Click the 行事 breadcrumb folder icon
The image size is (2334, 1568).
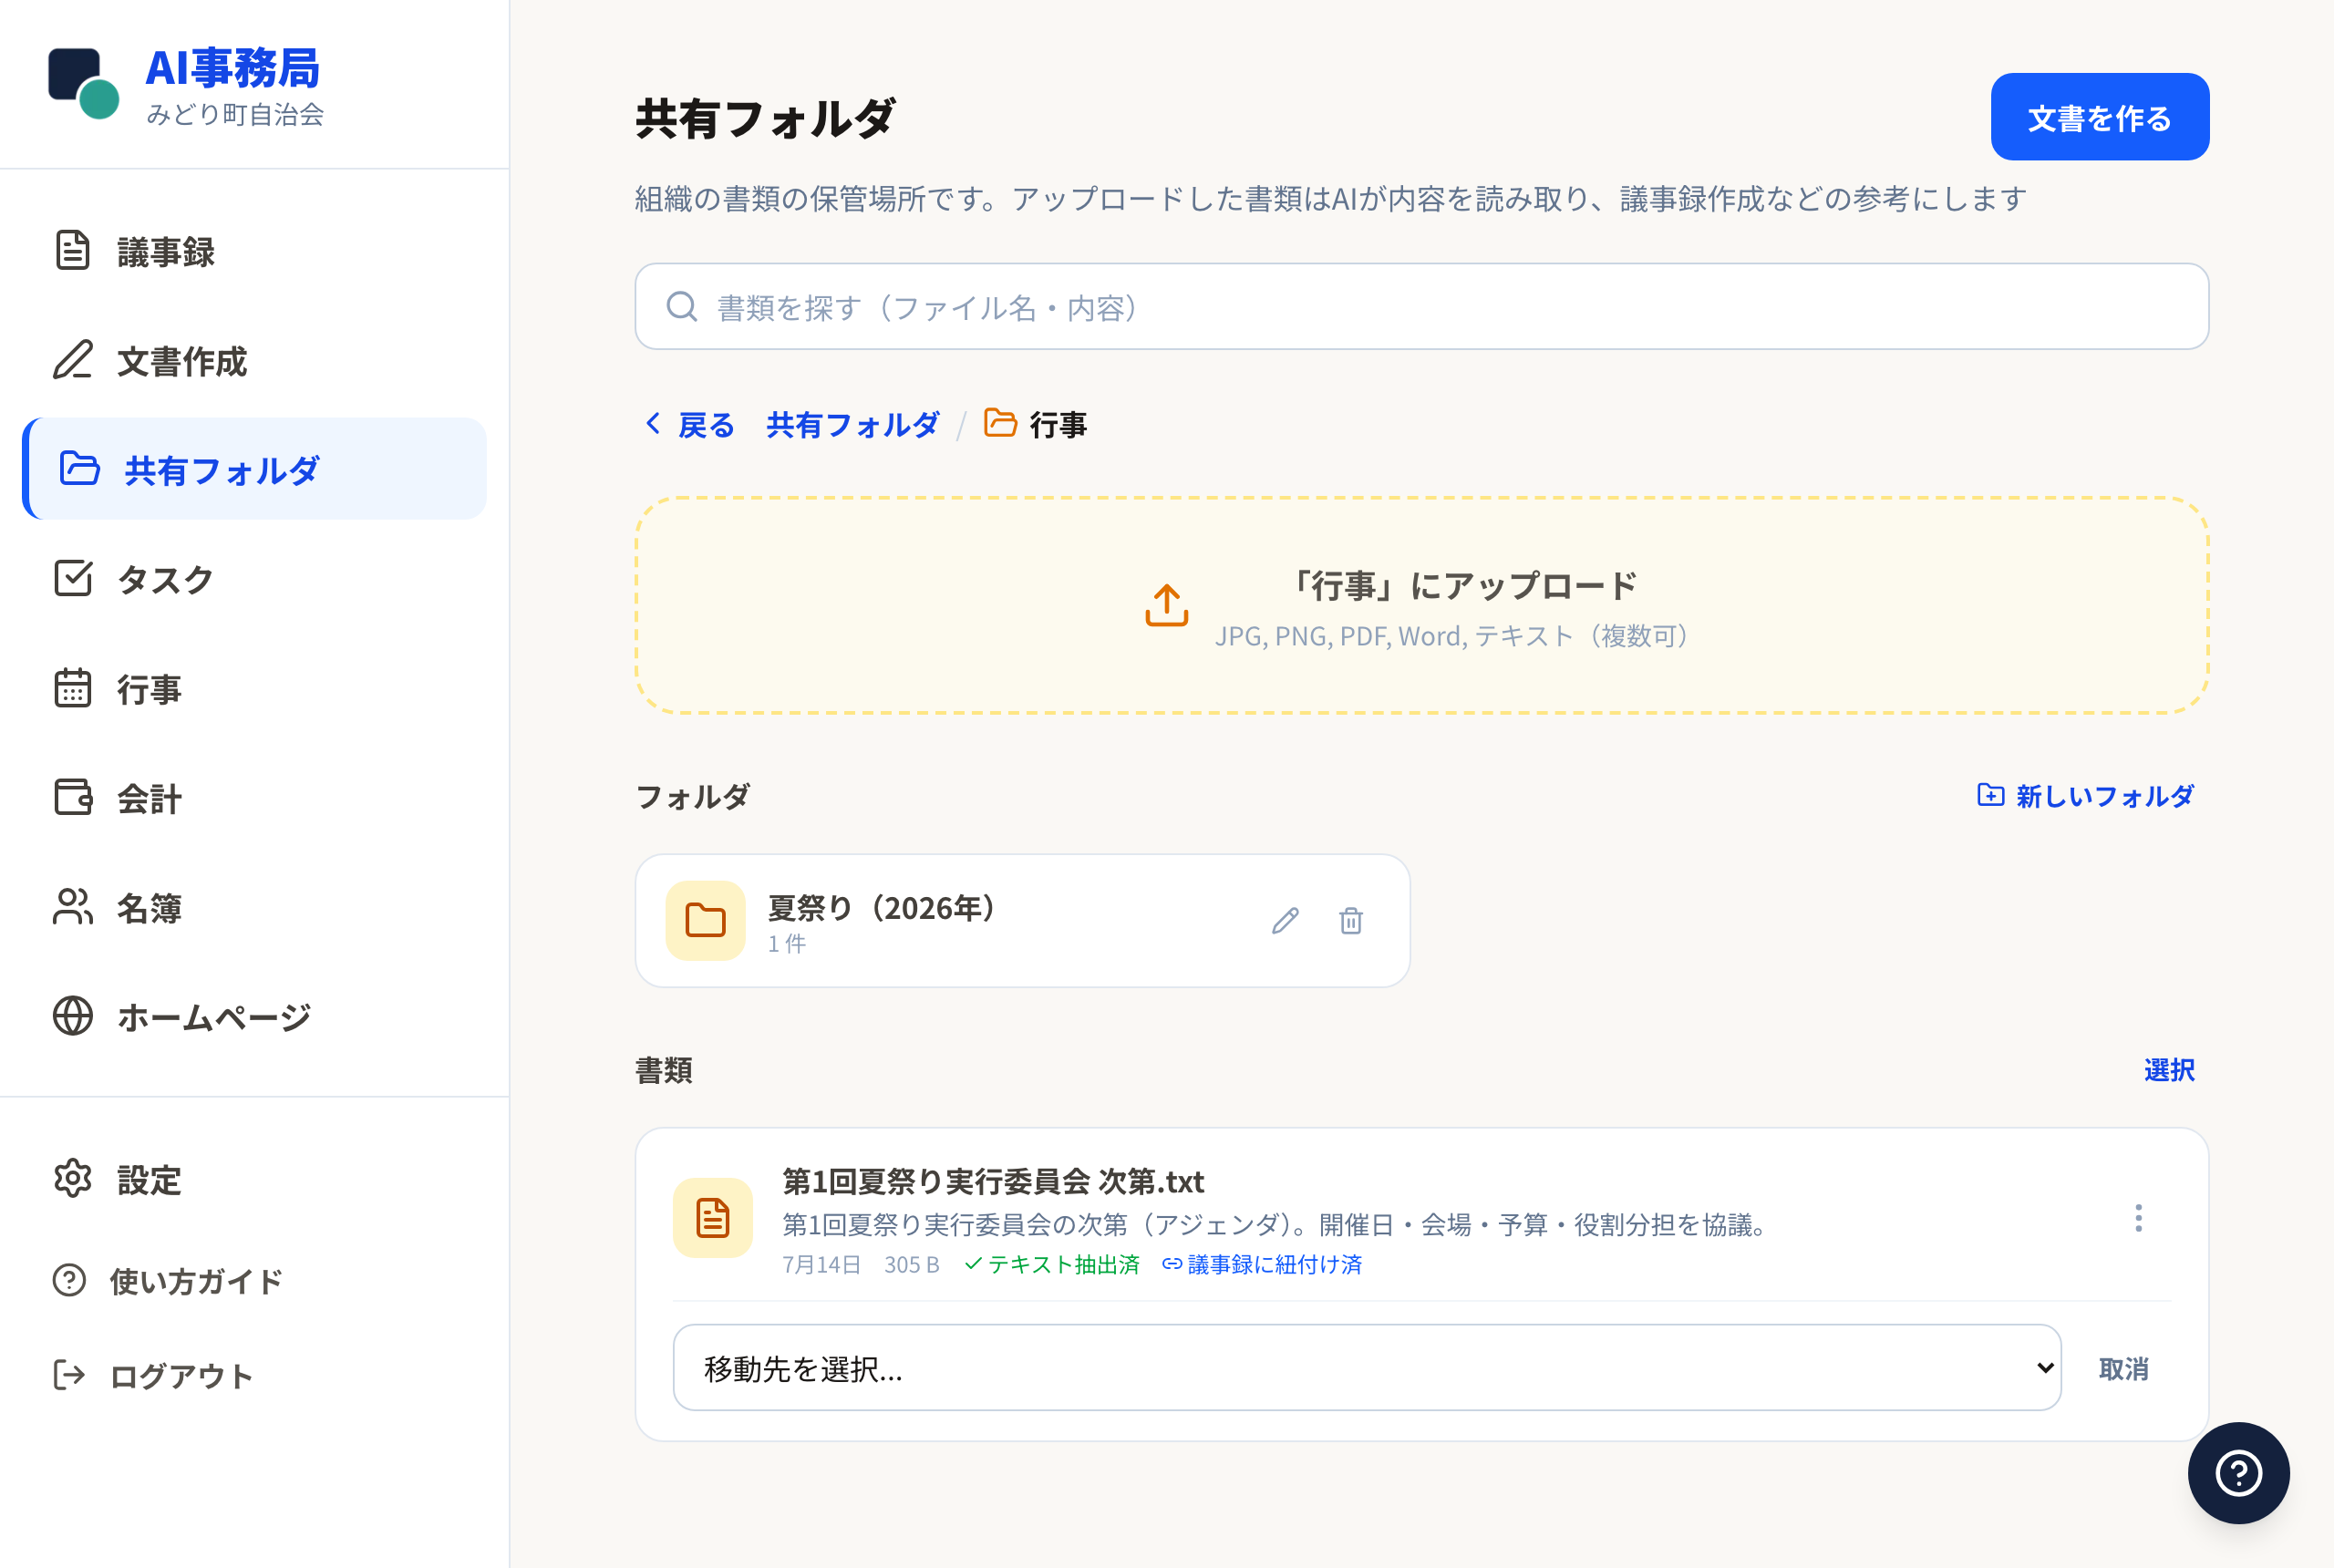(1000, 423)
